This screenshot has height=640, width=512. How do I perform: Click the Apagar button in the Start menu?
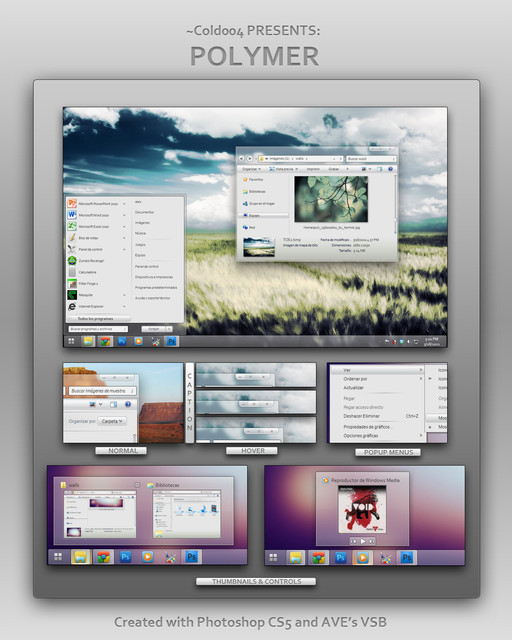154,329
